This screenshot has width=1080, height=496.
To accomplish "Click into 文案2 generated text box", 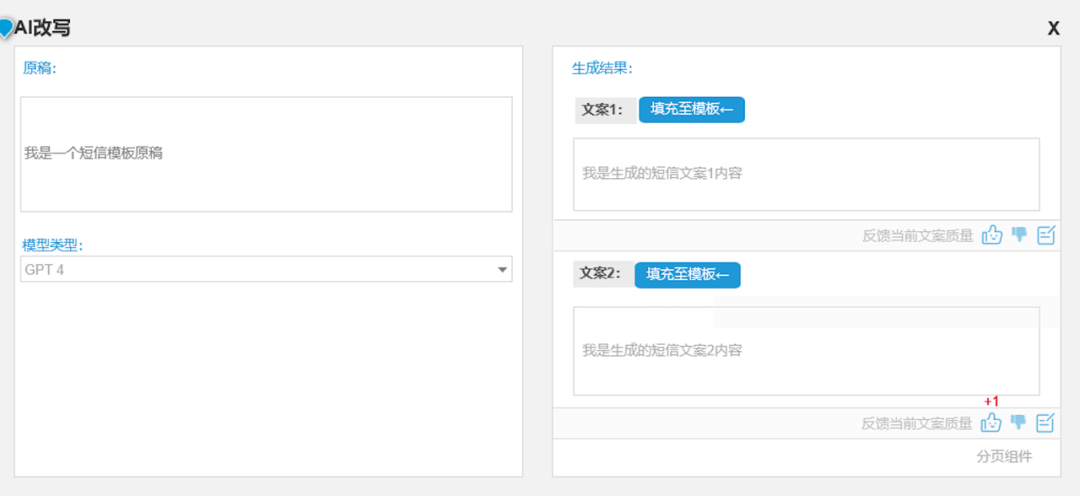I will (806, 351).
